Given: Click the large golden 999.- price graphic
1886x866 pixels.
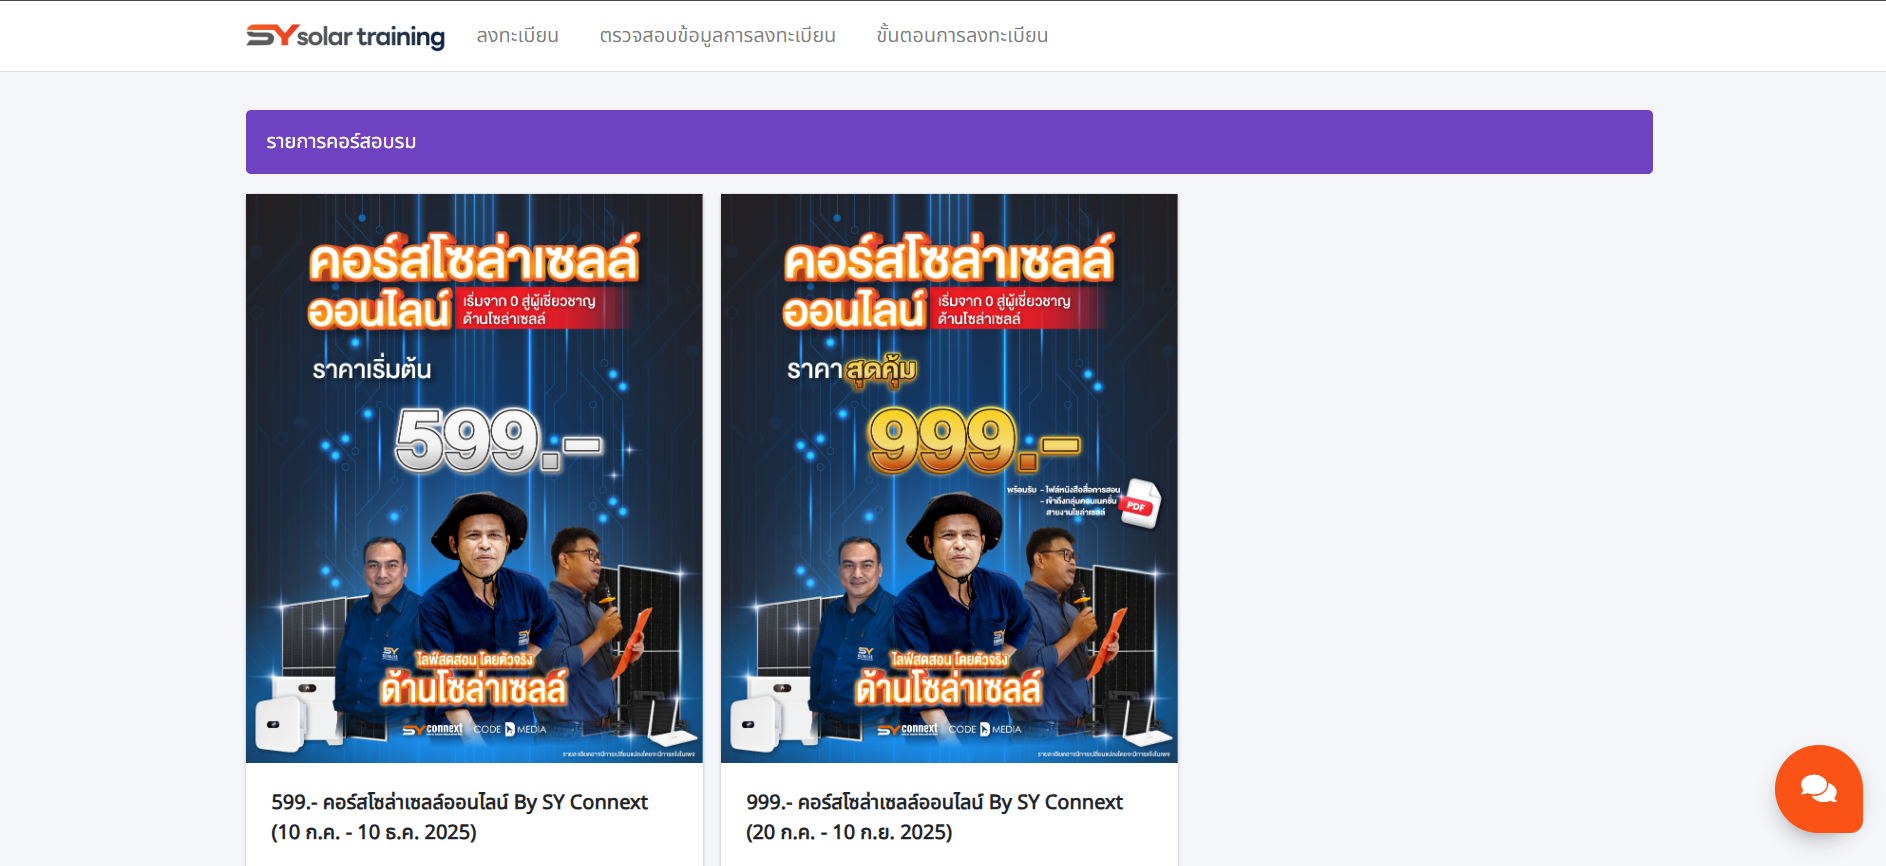Looking at the screenshot, I should point(972,440).
